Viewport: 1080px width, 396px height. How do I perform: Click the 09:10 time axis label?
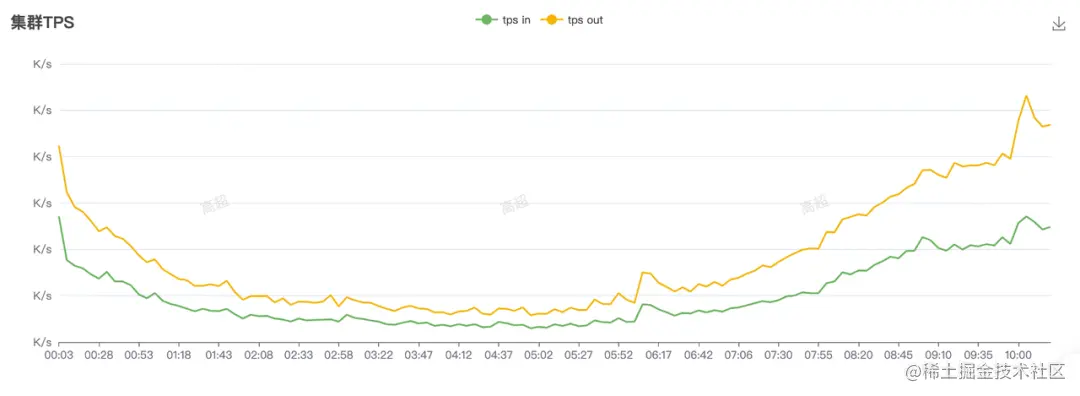[x=938, y=355]
